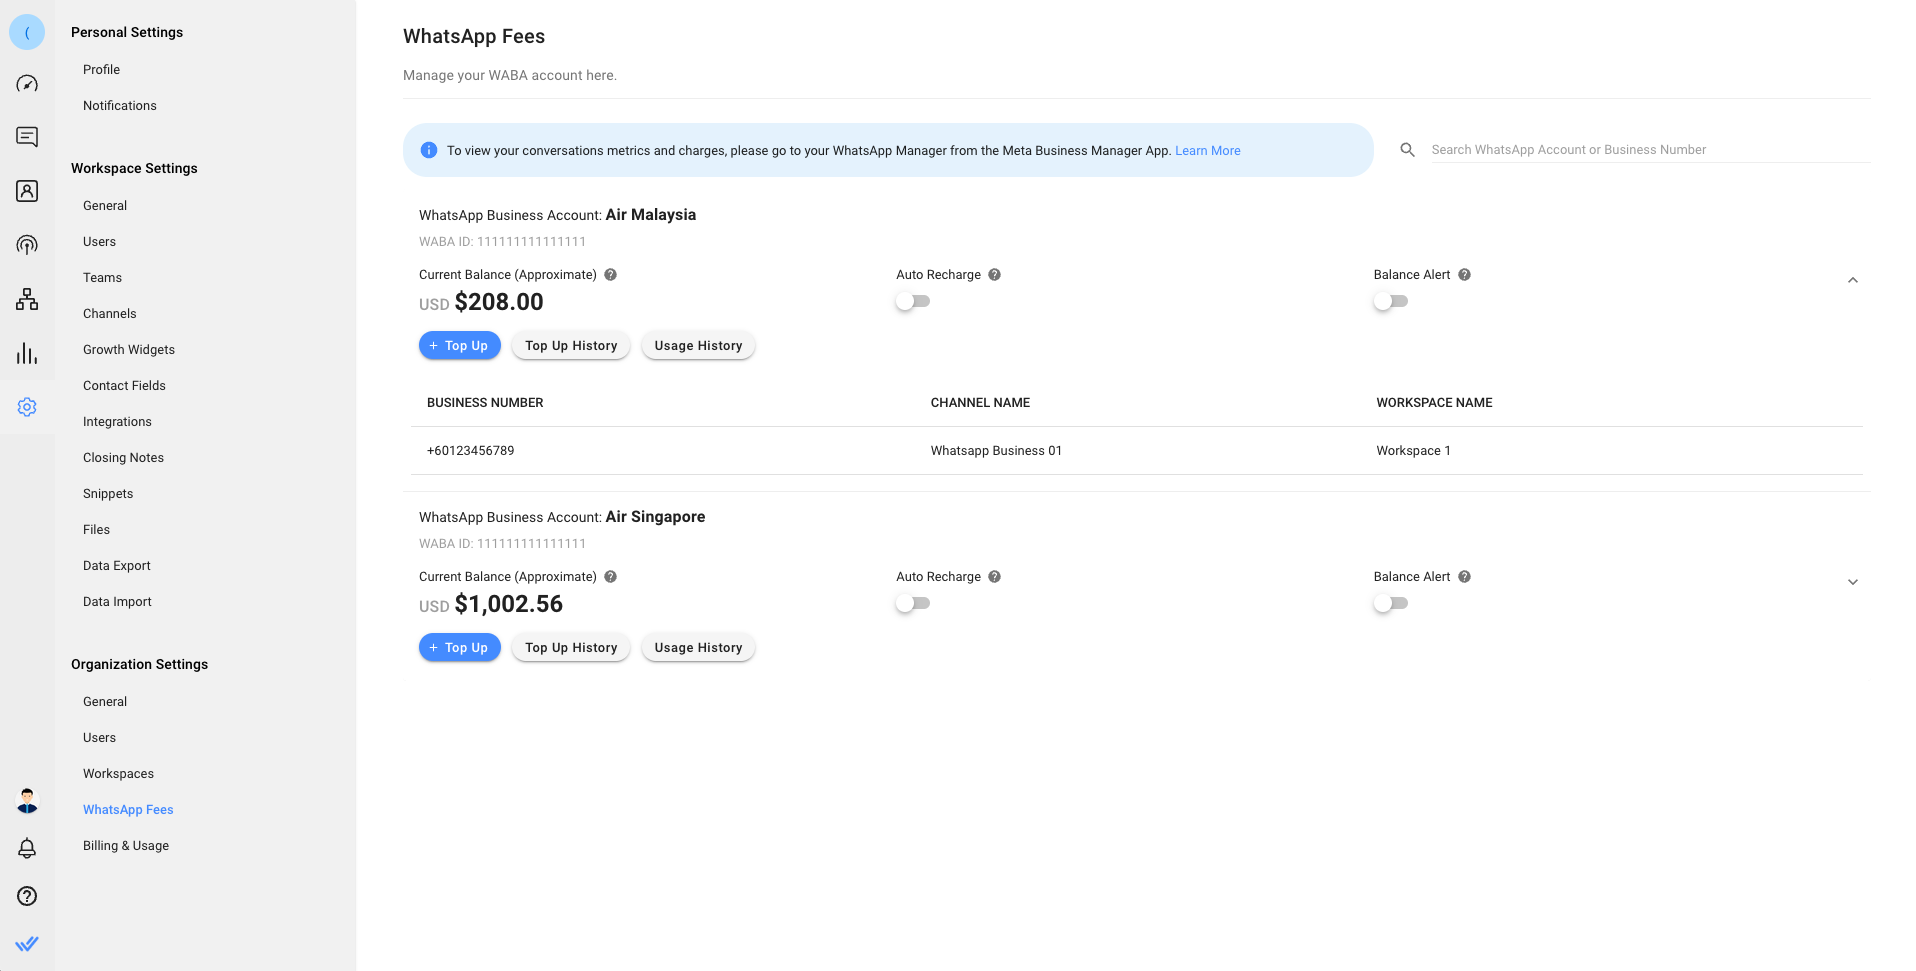Open the broadcasts antenna icon in sidebar
The image size is (1916, 971).
tap(27, 245)
